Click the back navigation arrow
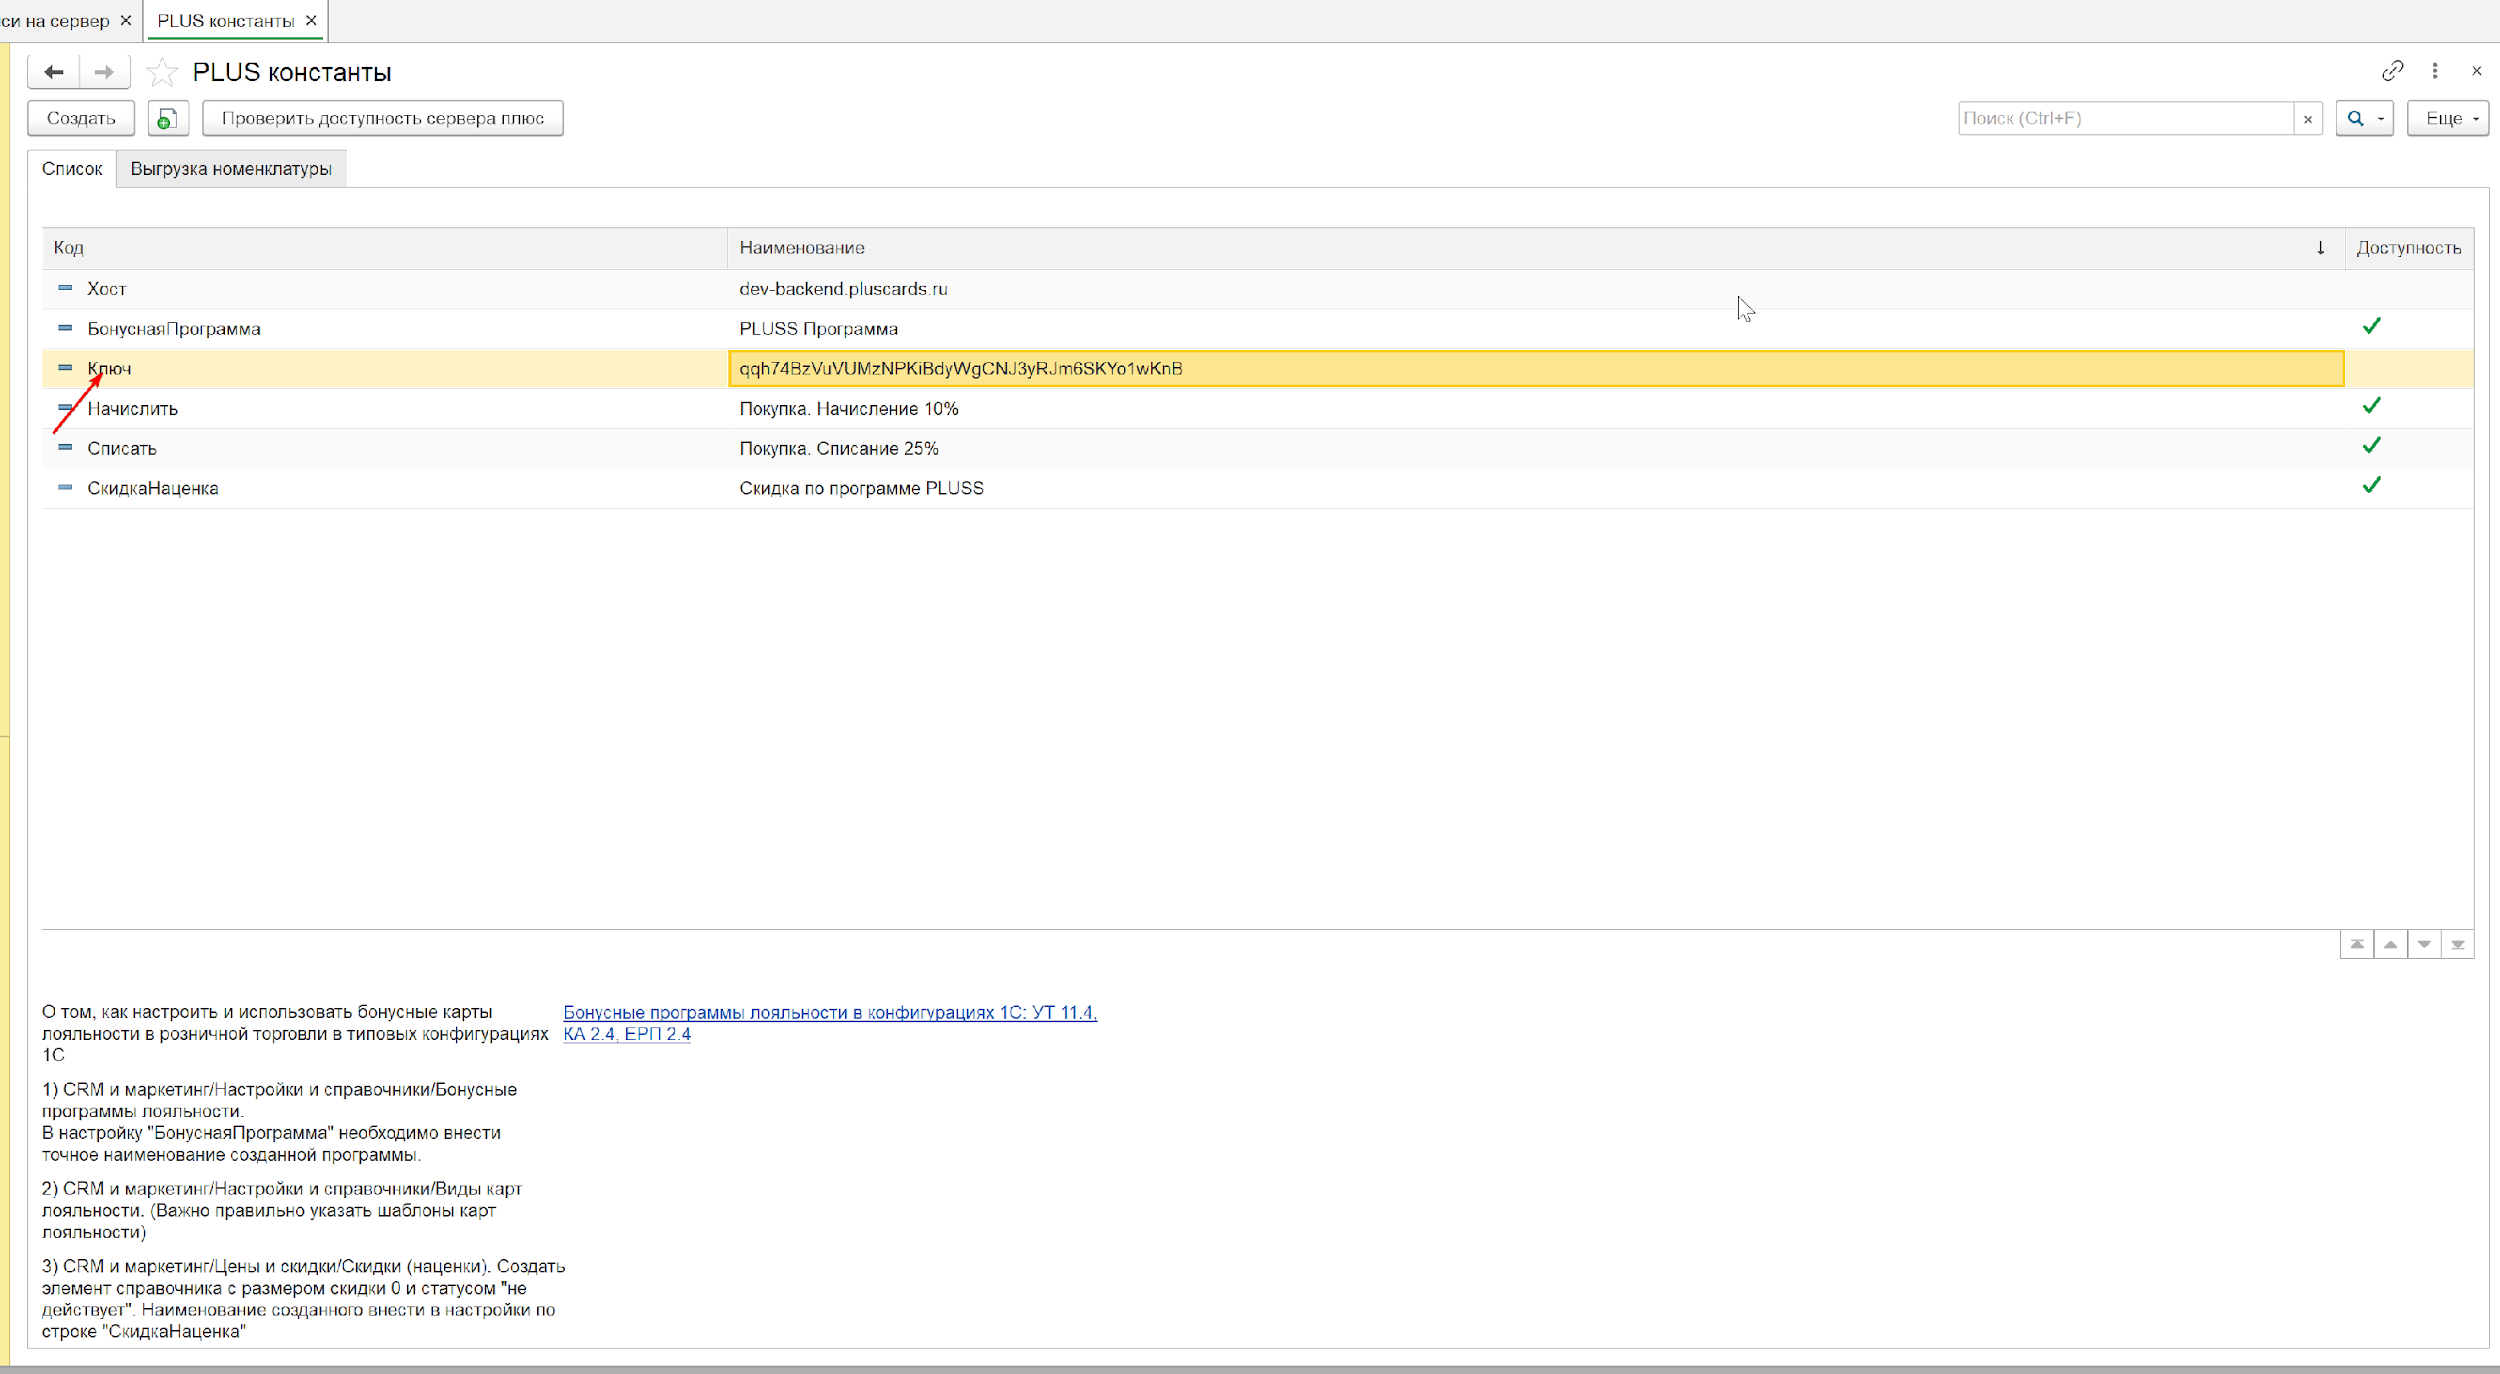The height and width of the screenshot is (1374, 2500). [x=54, y=72]
